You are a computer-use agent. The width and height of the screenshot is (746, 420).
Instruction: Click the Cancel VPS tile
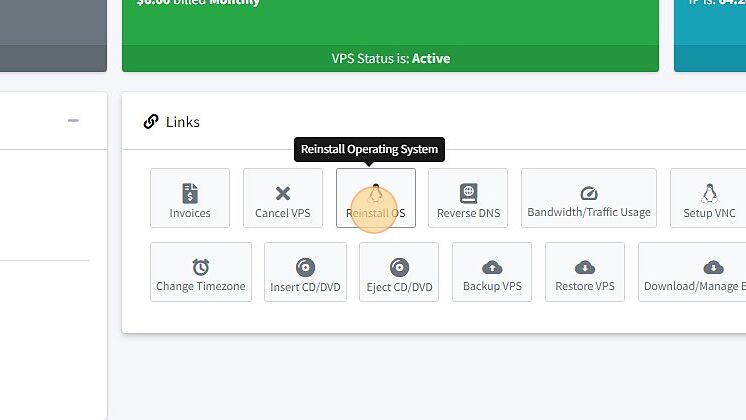point(283,198)
